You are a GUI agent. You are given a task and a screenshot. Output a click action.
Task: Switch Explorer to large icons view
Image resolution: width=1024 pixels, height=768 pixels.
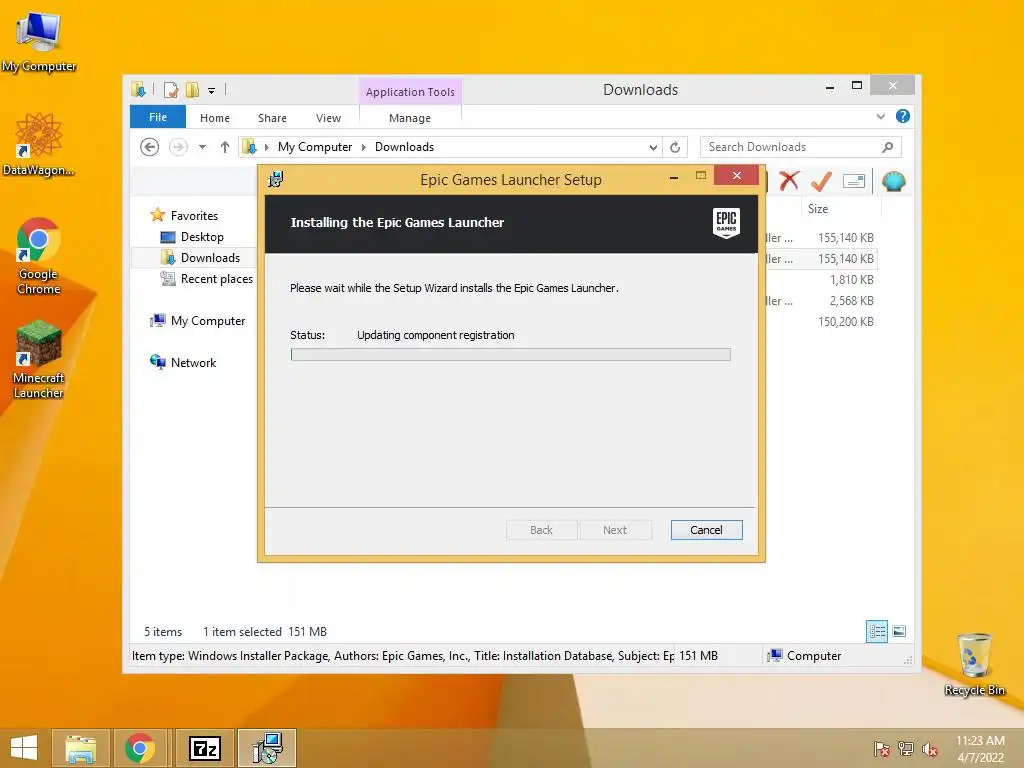pos(899,632)
